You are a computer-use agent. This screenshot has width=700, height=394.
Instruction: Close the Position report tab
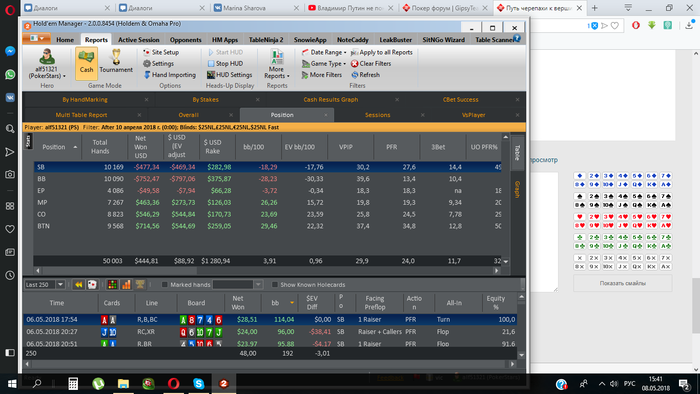coord(326,115)
